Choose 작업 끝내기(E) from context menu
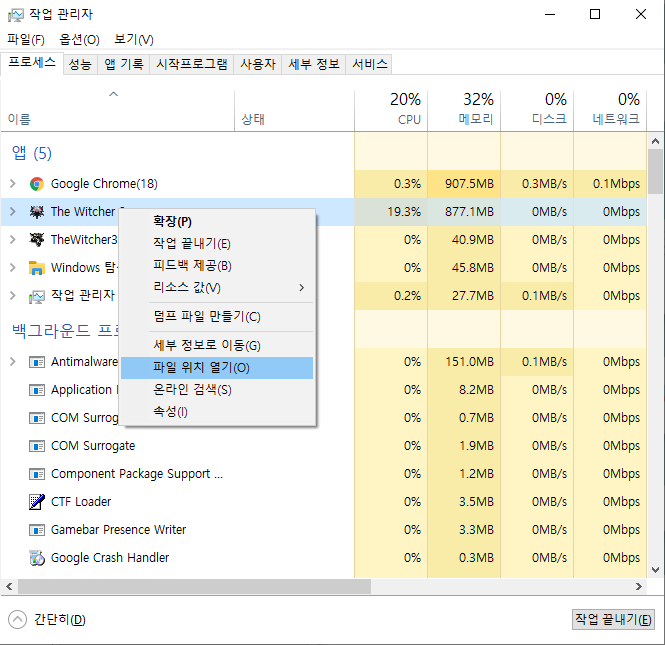The width and height of the screenshot is (665, 645). [x=217, y=243]
